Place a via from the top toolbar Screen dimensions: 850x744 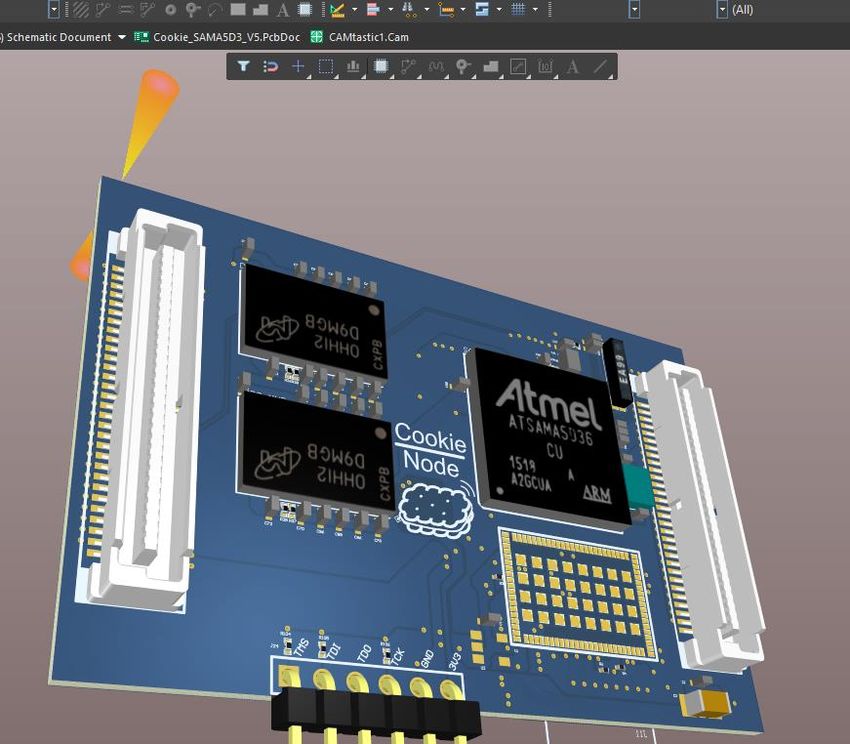click(x=192, y=9)
